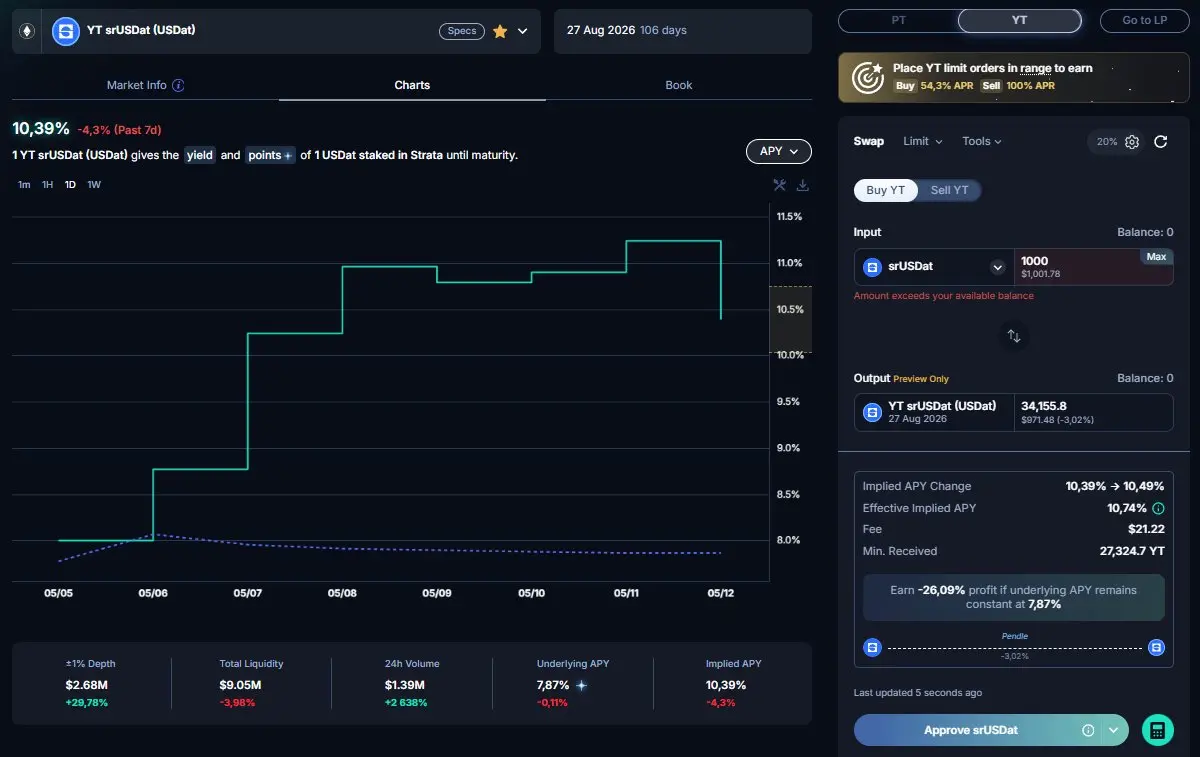Download the chart data
This screenshot has width=1200, height=757.
point(802,185)
